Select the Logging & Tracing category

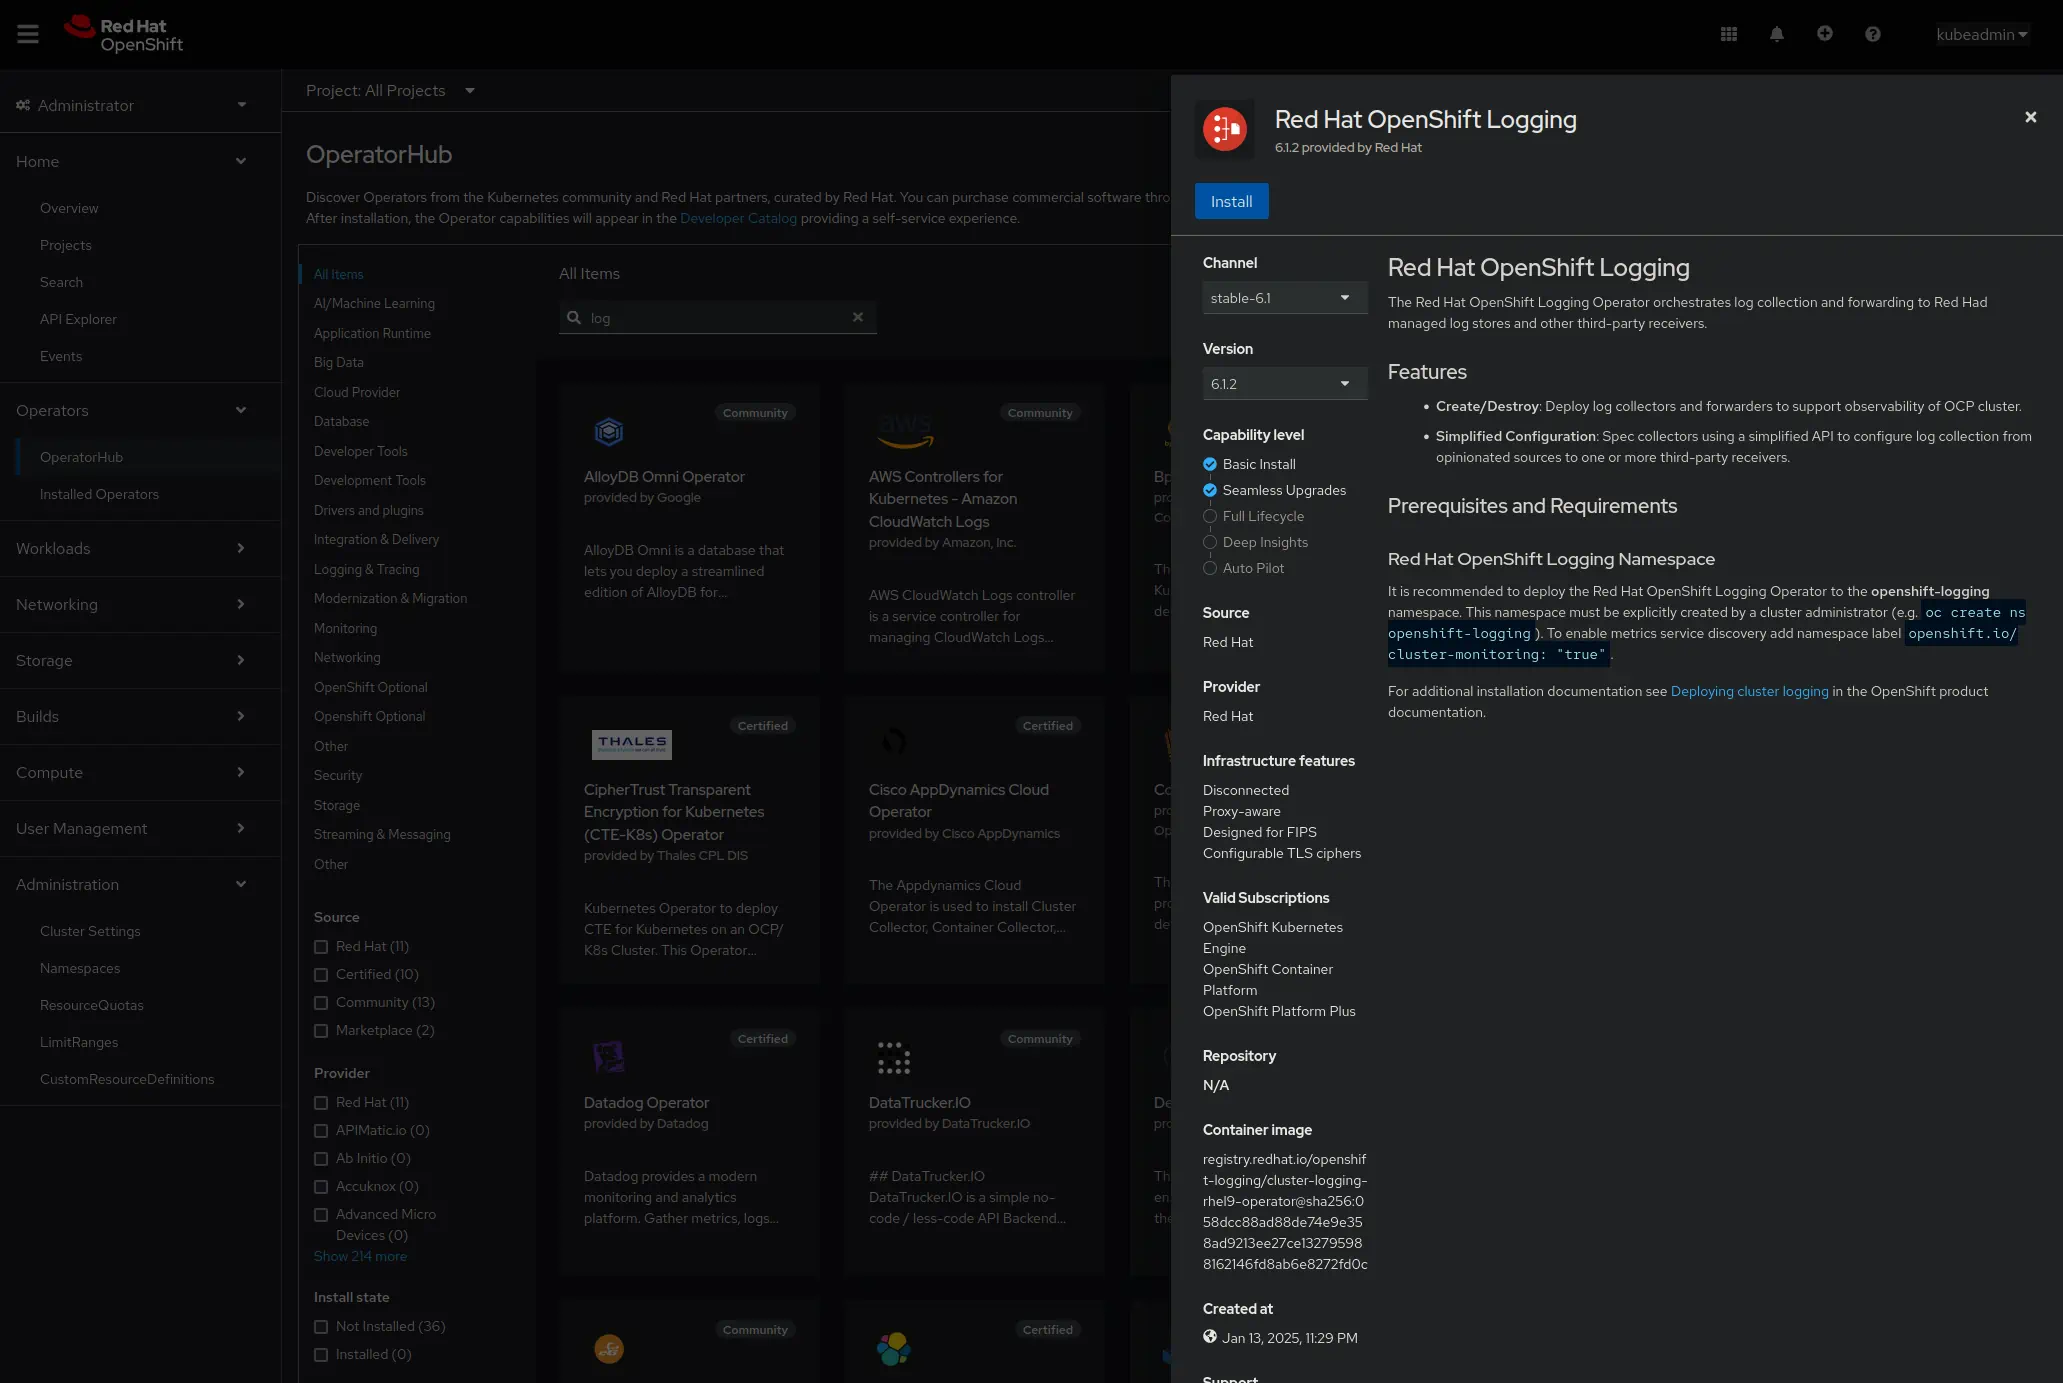click(x=366, y=569)
